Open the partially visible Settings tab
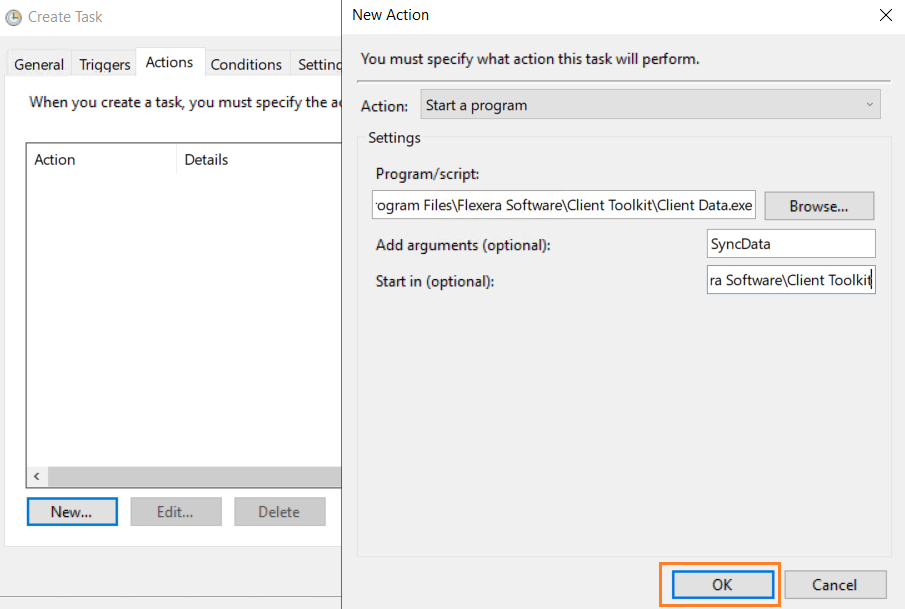This screenshot has height=609, width=905. 320,64
